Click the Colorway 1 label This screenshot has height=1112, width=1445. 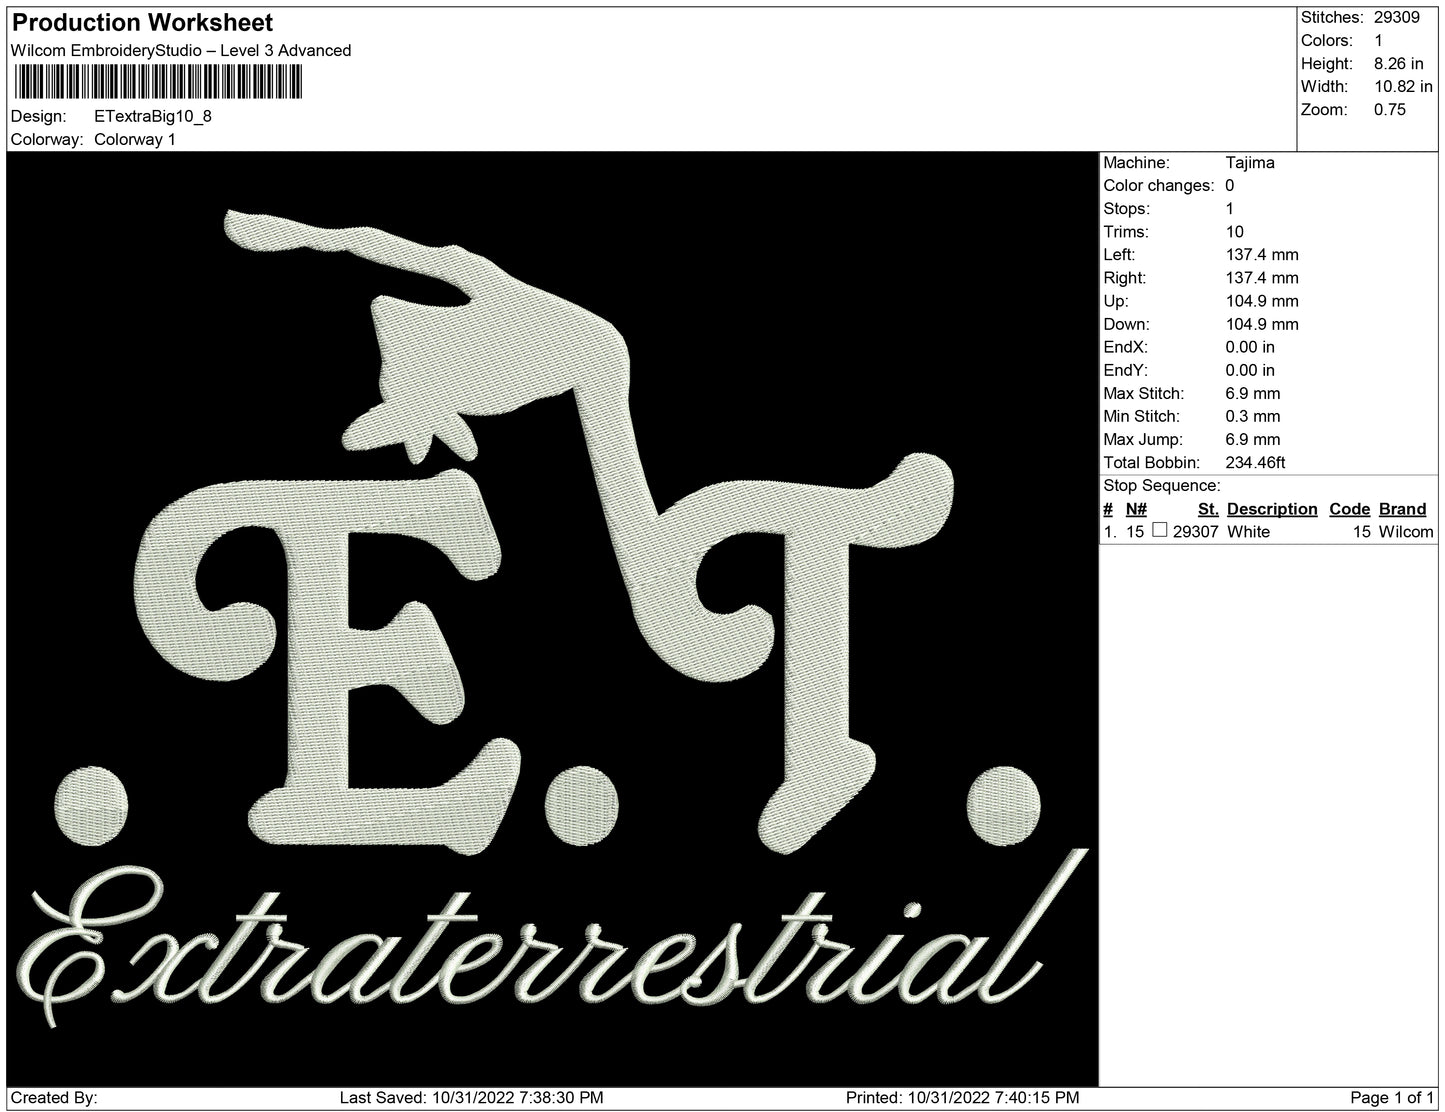(x=135, y=140)
